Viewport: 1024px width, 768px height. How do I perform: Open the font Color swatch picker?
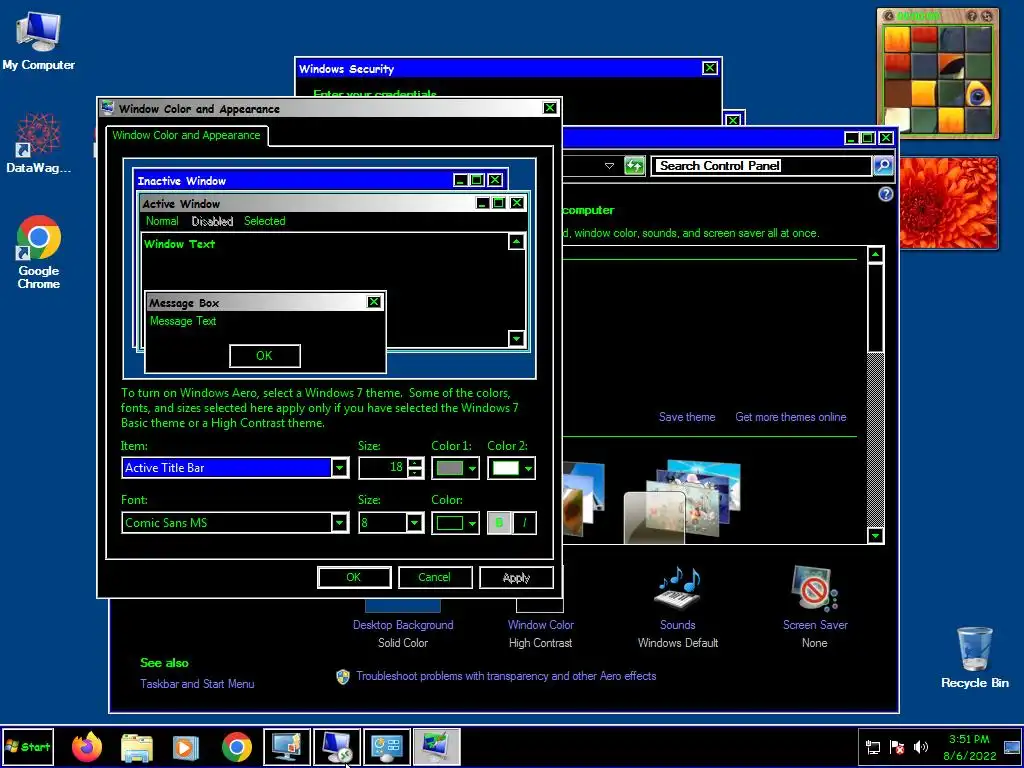pyautogui.click(x=455, y=522)
